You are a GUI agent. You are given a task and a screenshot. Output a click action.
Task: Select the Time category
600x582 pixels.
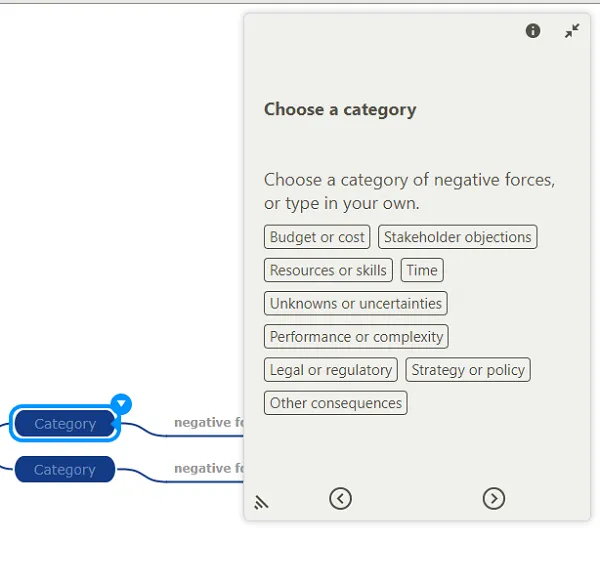[x=422, y=270]
